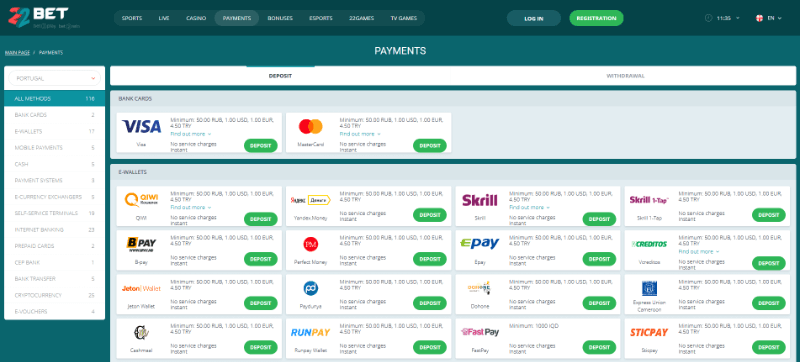Open the Esports menu
Screen dimensions: 800x362
[x=321, y=18]
